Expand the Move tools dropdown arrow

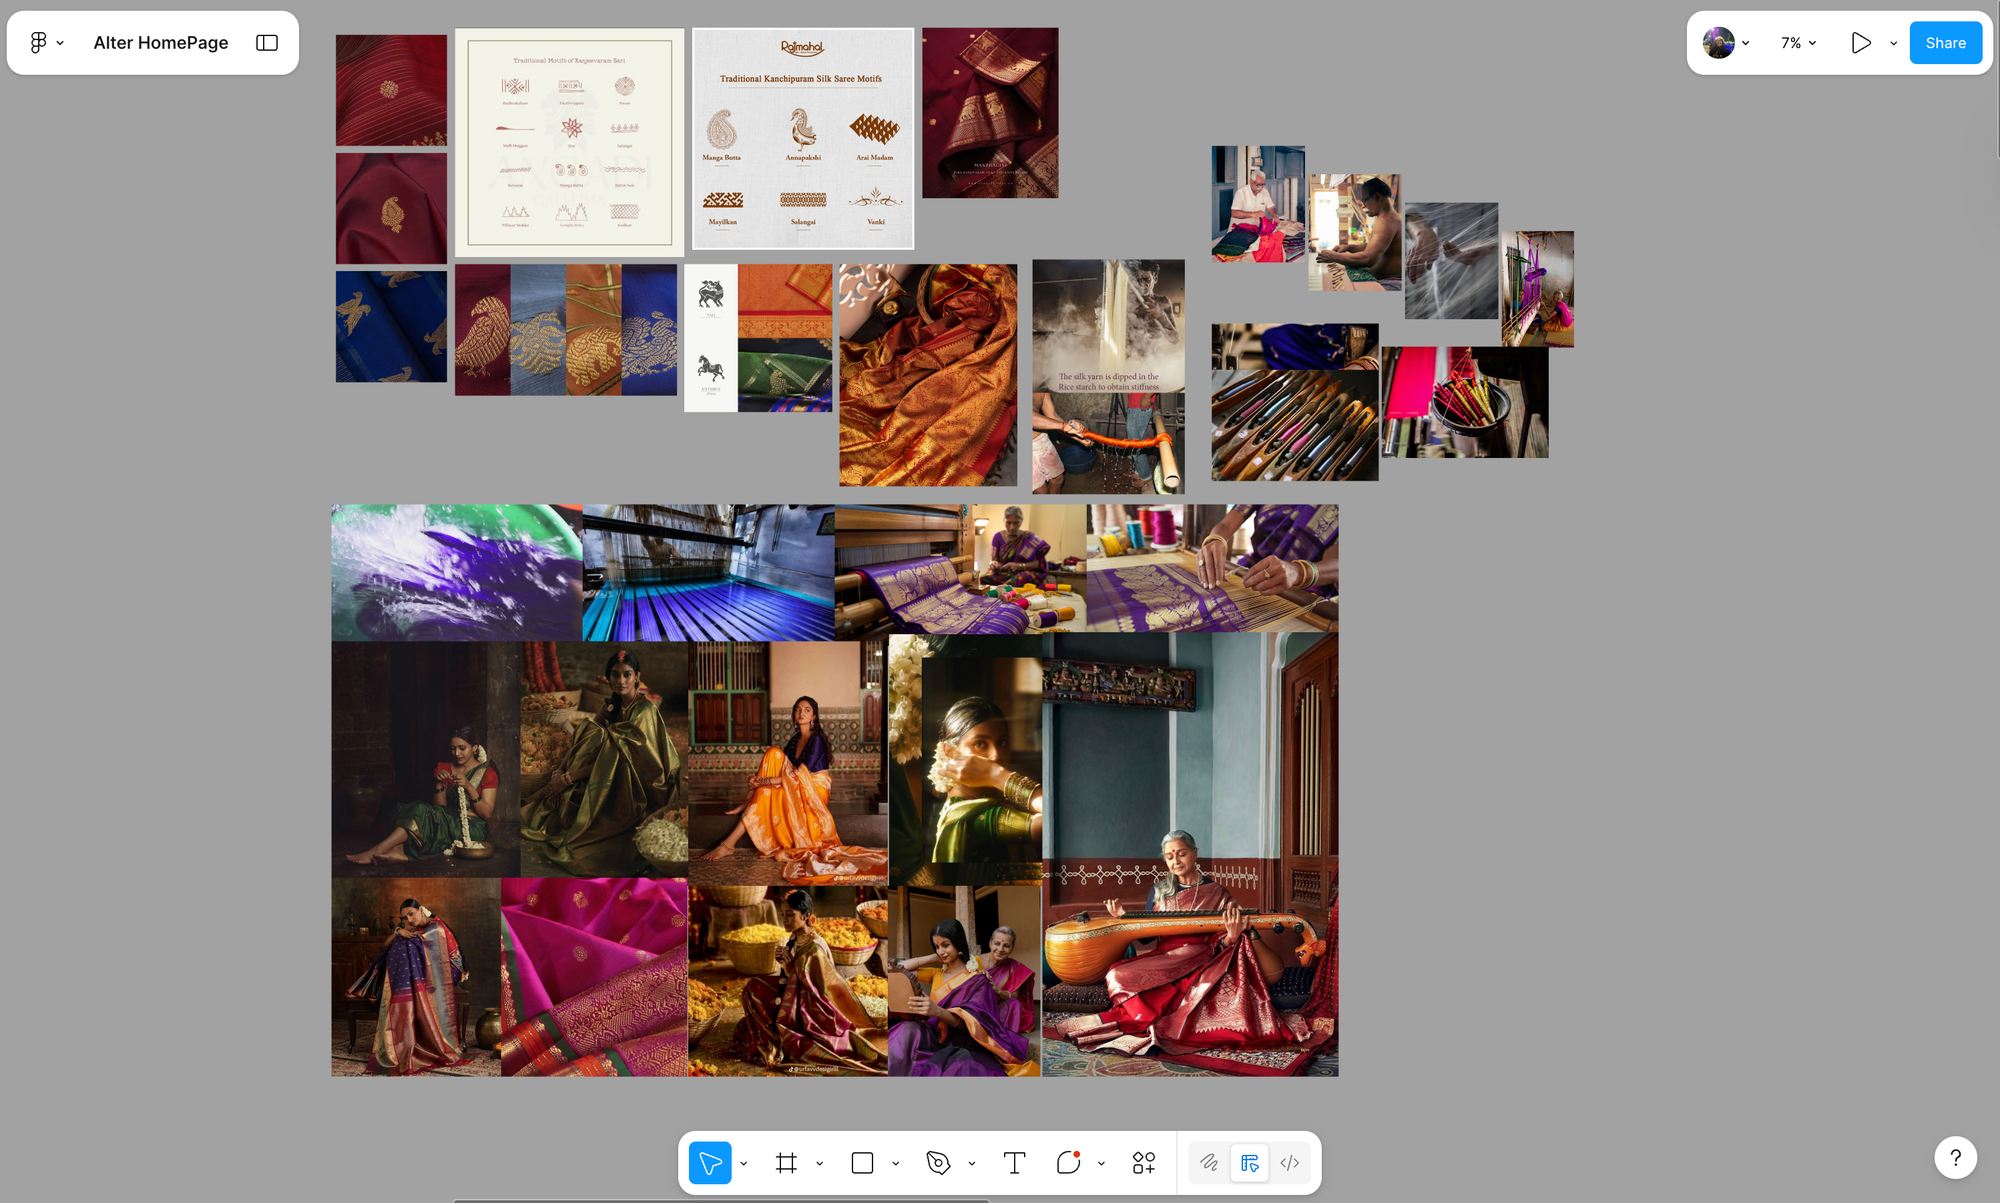[744, 1164]
